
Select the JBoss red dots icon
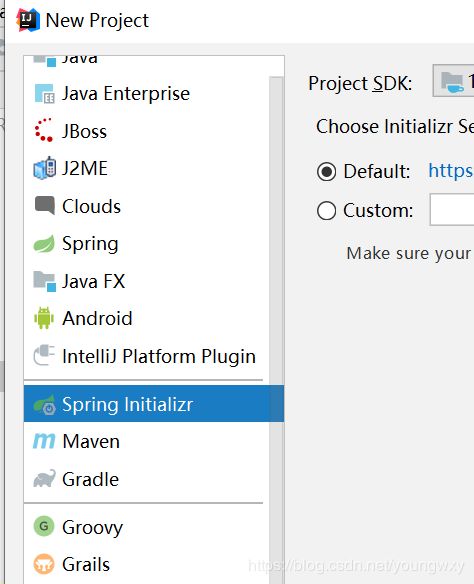pos(44,130)
